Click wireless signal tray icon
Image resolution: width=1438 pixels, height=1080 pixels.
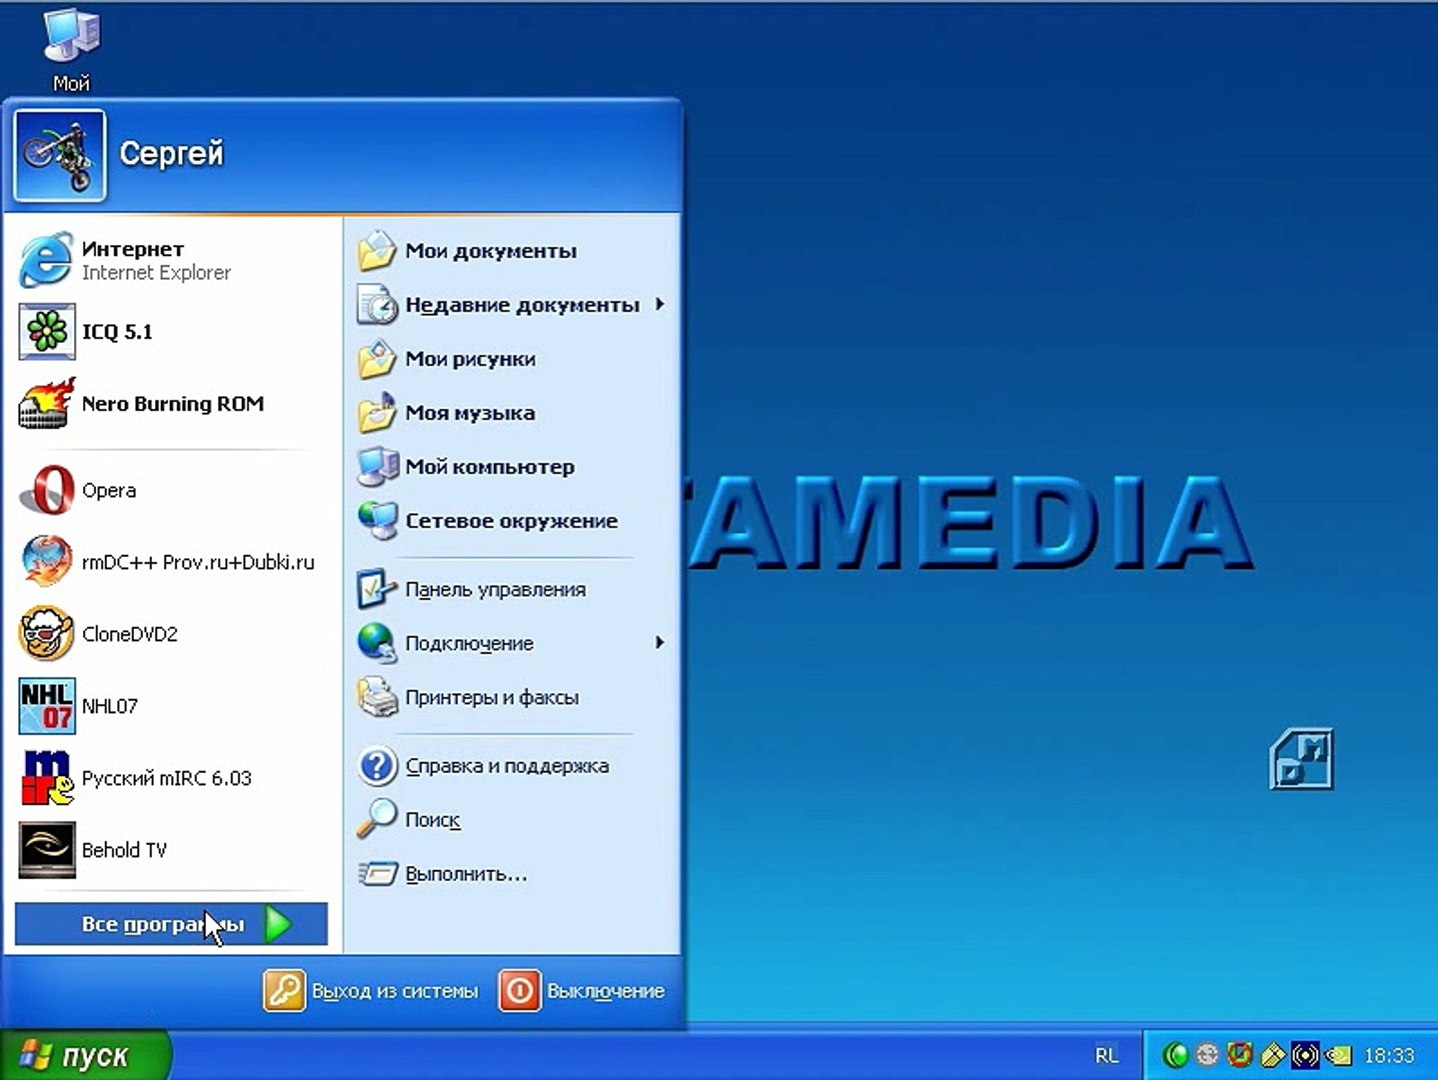tap(1305, 1055)
